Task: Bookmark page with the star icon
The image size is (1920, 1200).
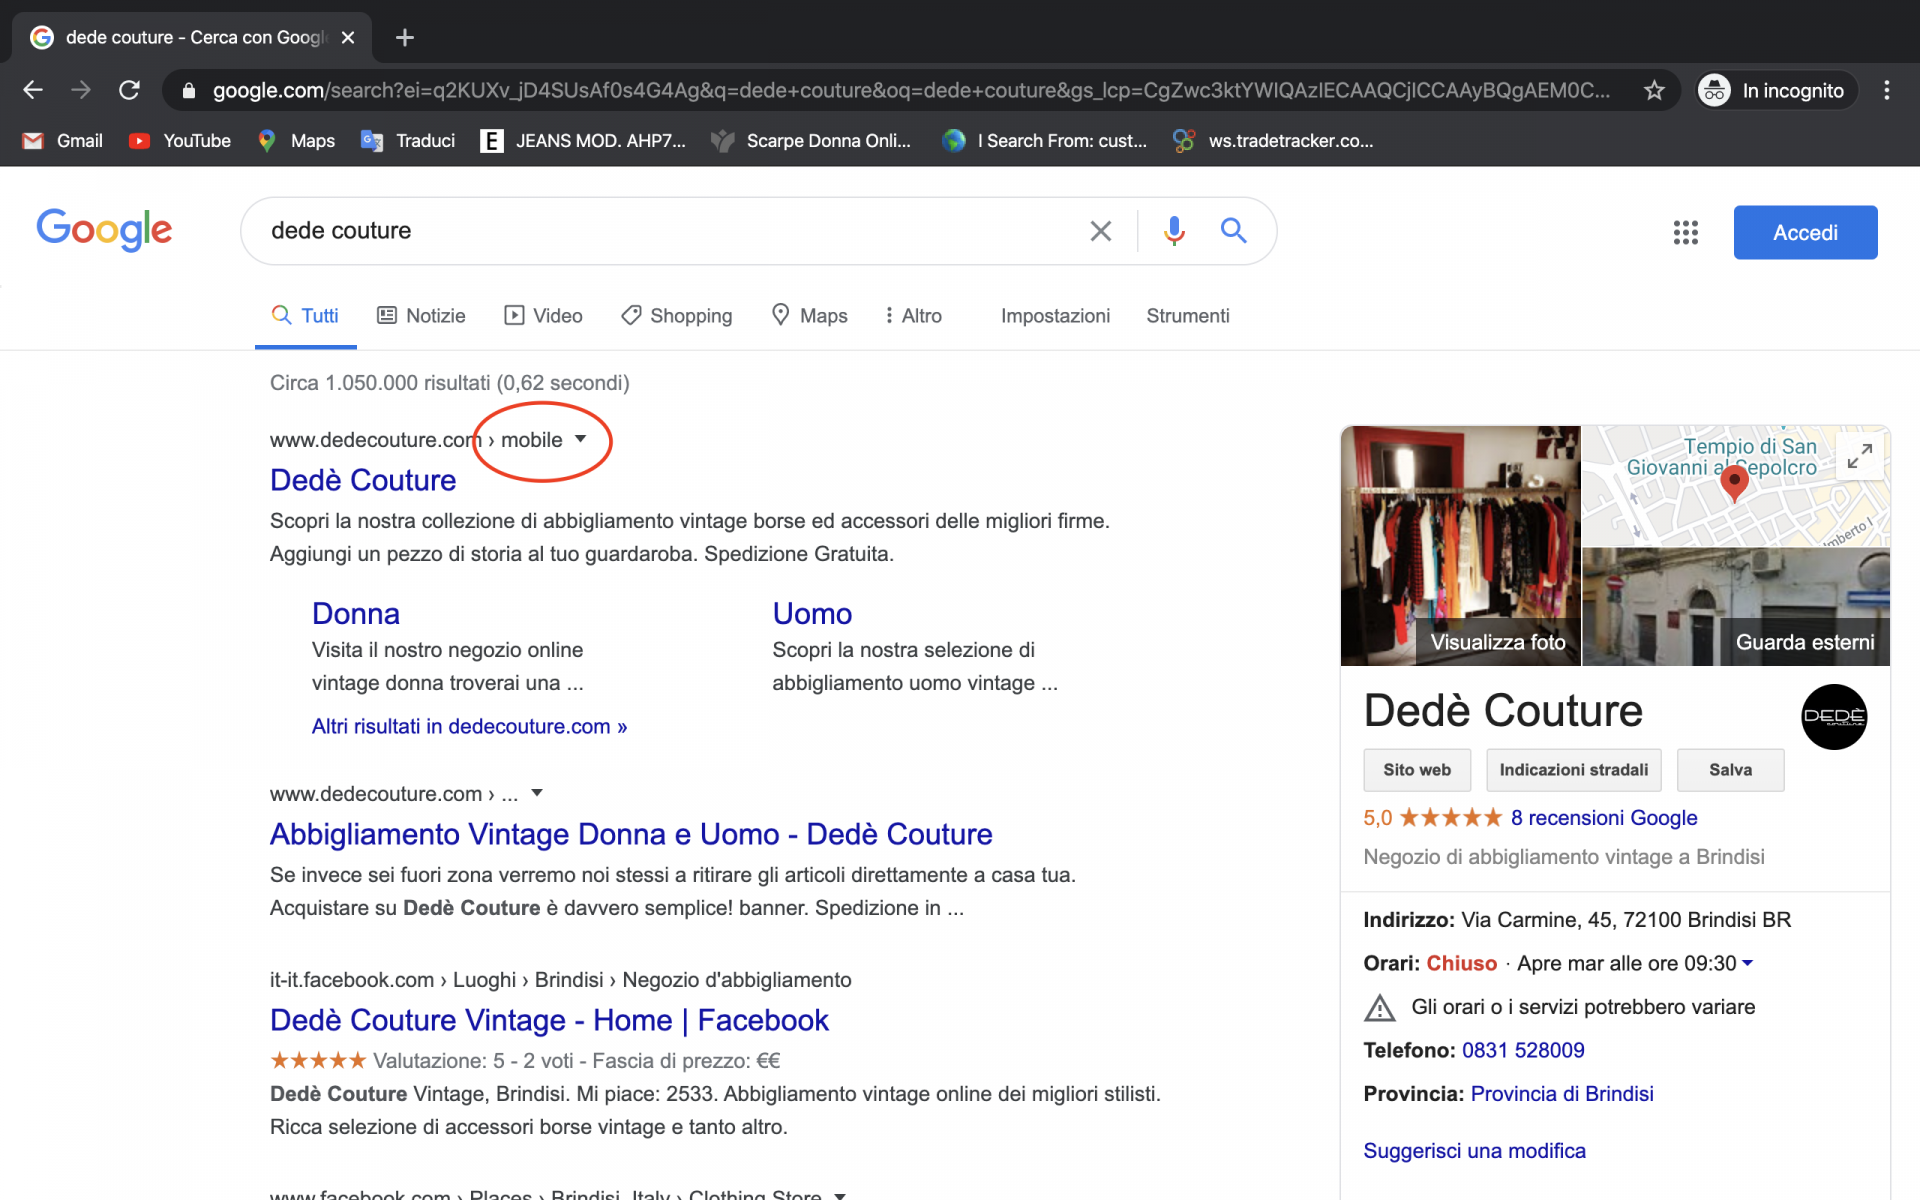Action: pos(1654,91)
